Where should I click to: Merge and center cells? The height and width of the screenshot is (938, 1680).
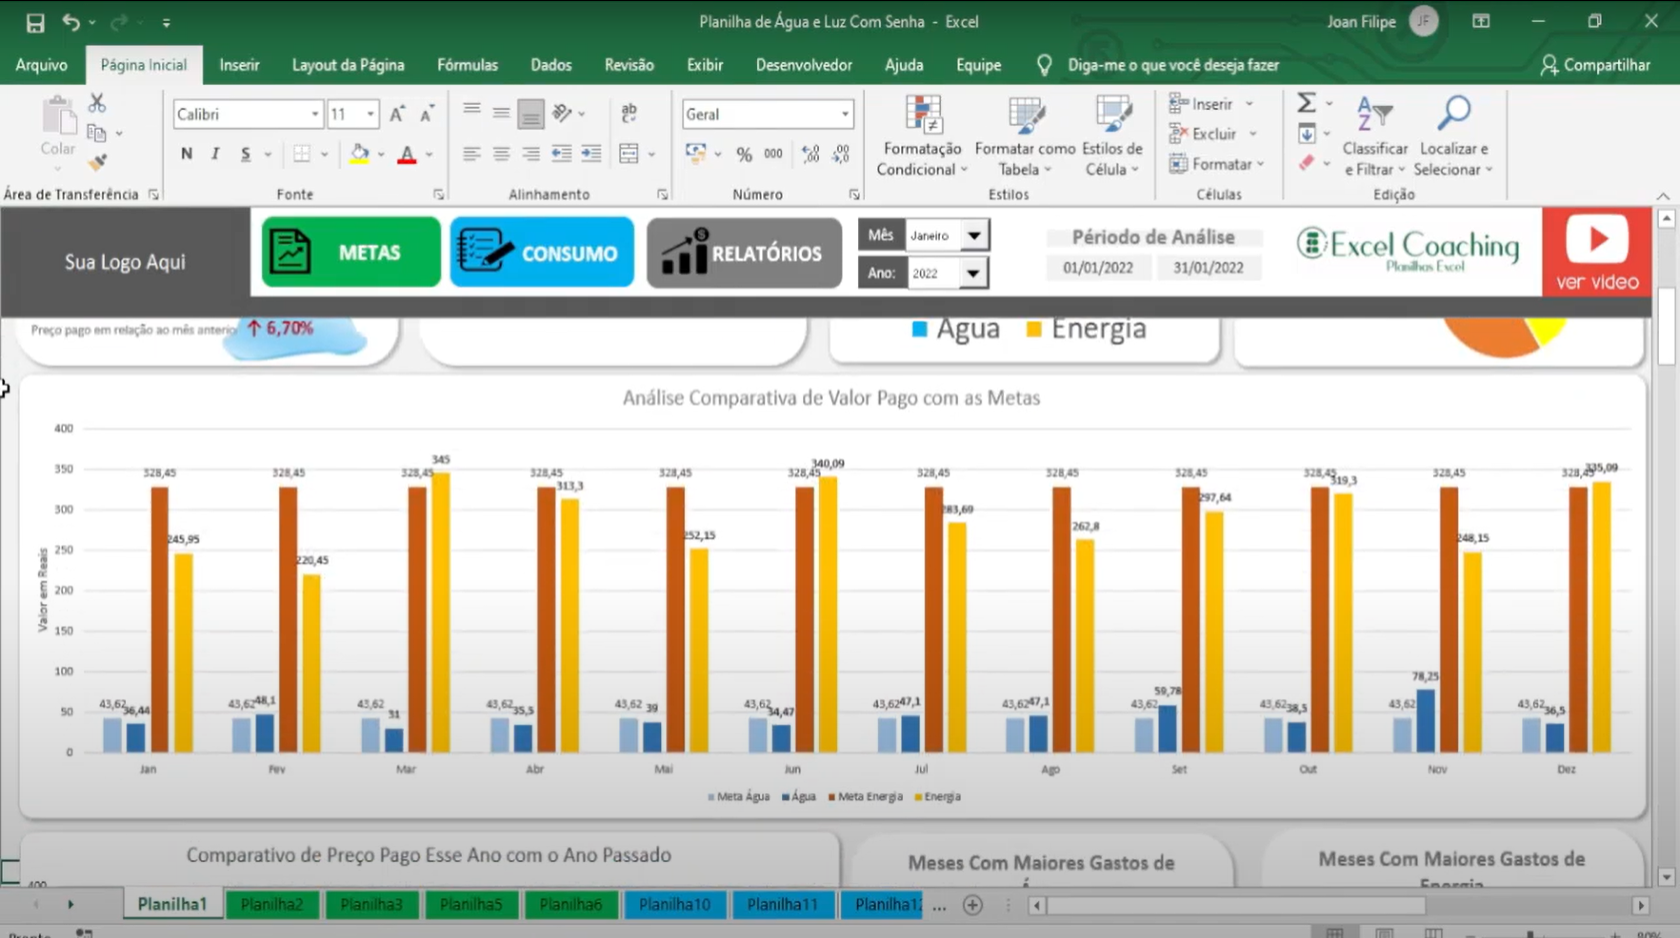click(629, 154)
